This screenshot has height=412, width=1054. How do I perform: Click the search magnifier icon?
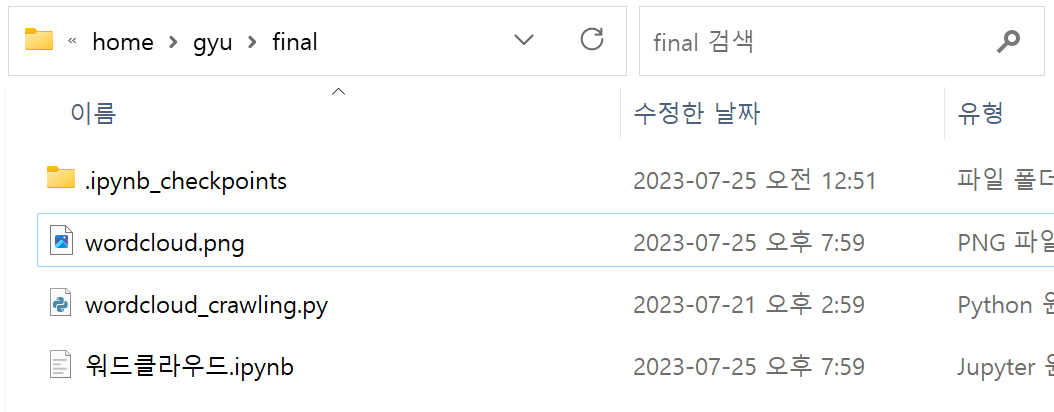click(x=1008, y=42)
